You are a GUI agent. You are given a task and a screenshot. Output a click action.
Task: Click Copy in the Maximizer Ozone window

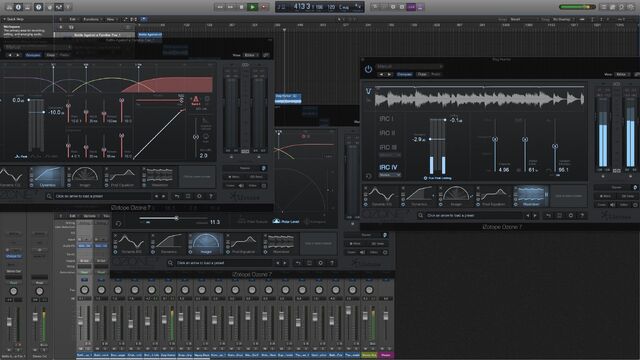tap(422, 74)
